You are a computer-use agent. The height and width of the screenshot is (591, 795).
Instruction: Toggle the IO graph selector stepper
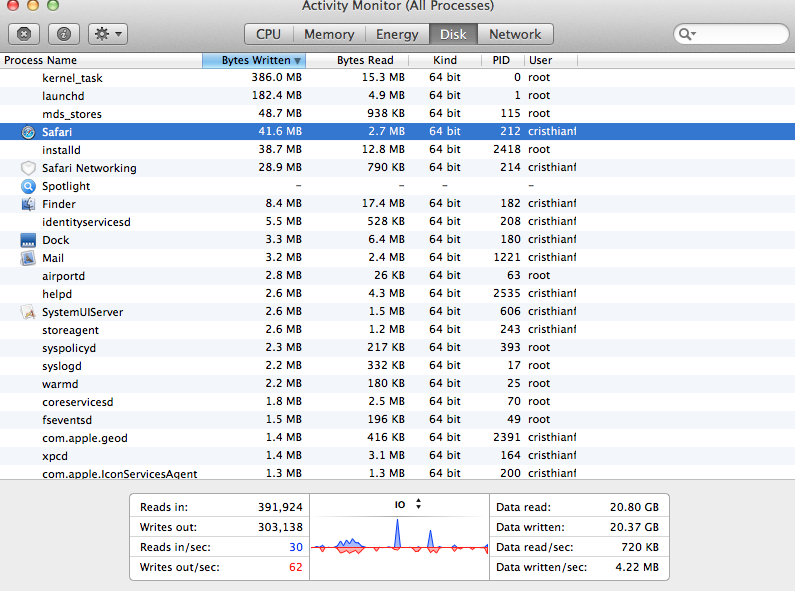point(418,504)
